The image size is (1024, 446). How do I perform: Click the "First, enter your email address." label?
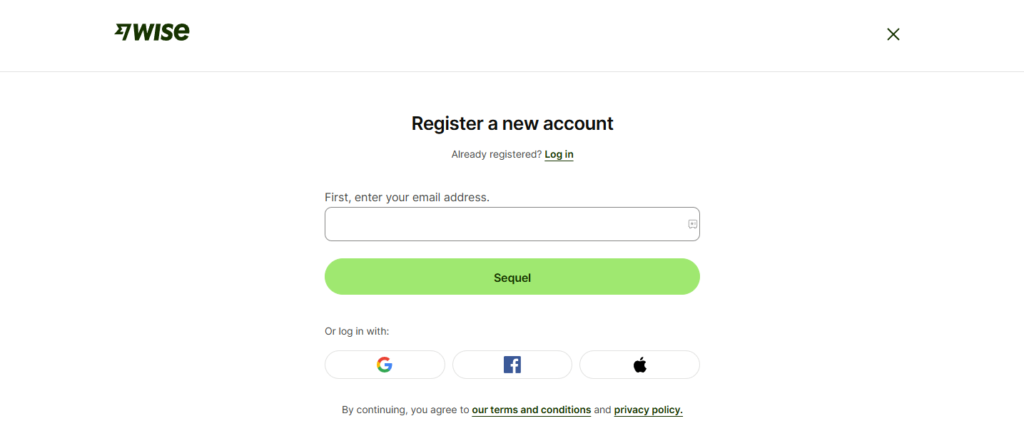pyautogui.click(x=407, y=197)
